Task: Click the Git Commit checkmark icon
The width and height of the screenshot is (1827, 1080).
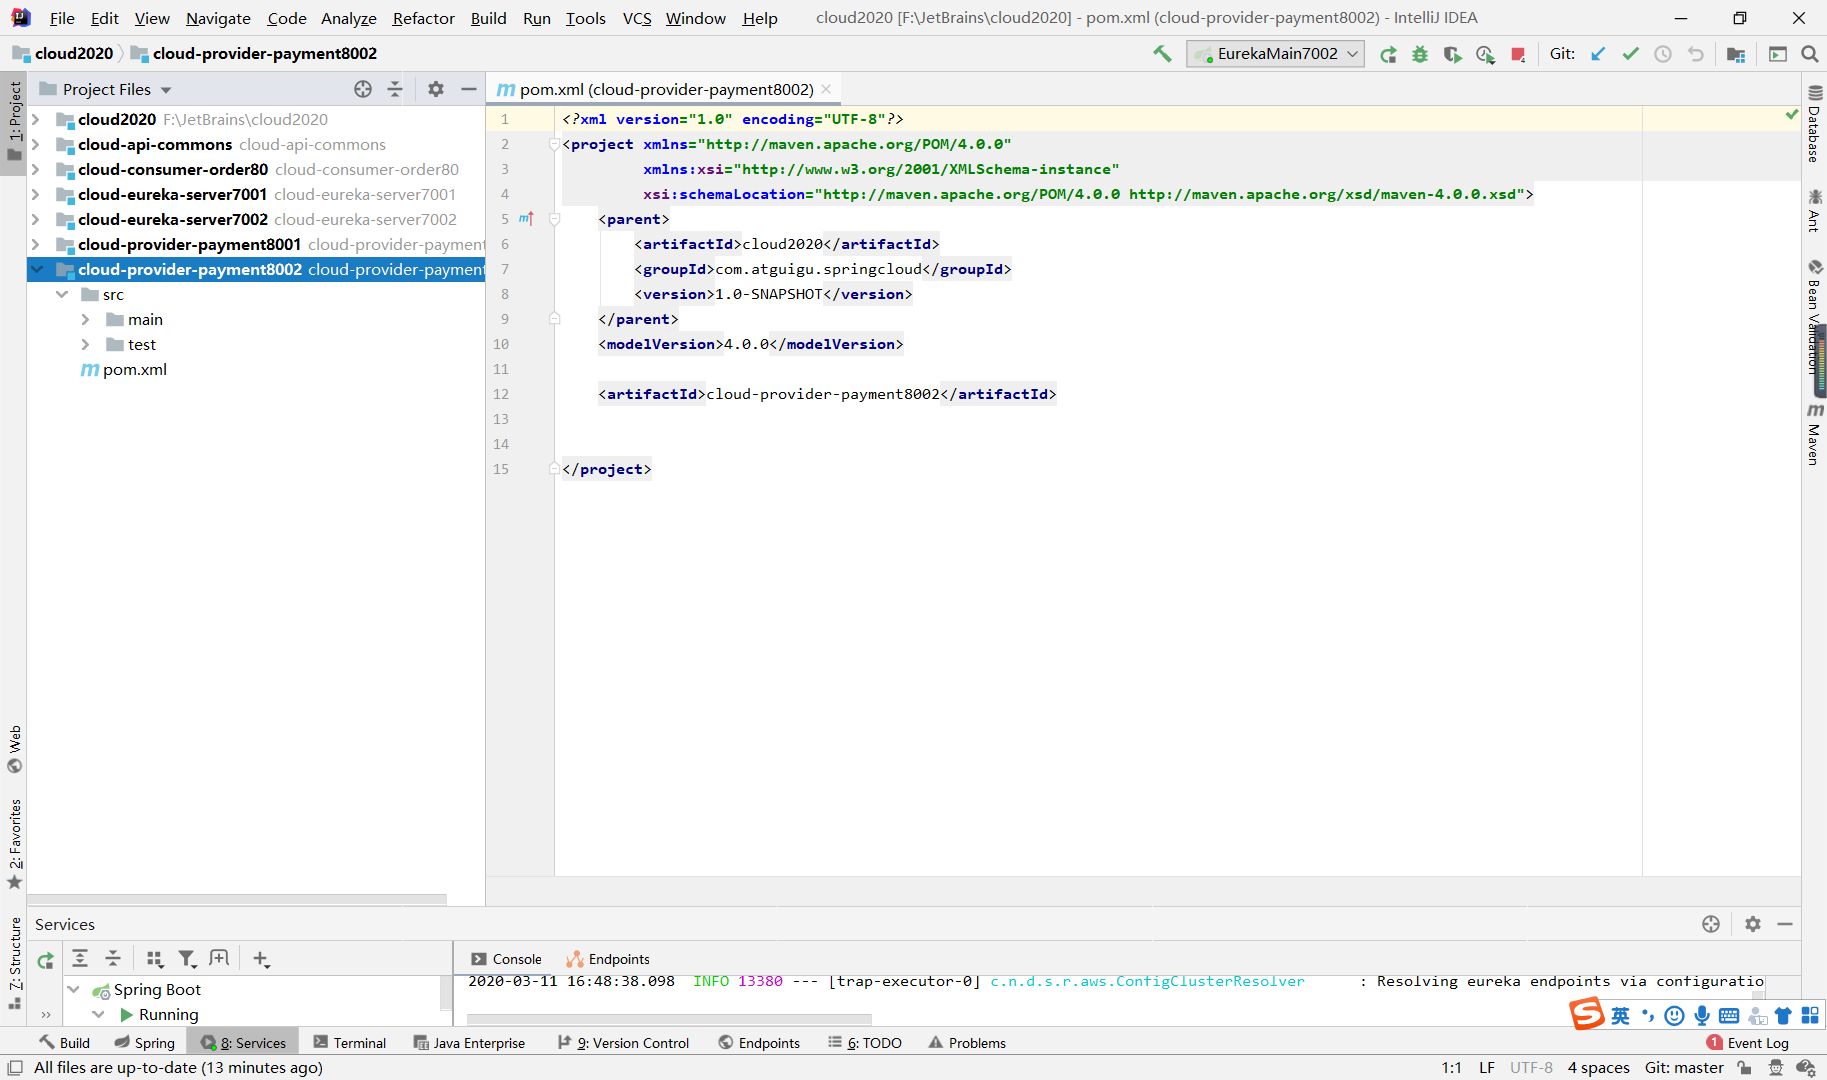Action: [x=1630, y=54]
